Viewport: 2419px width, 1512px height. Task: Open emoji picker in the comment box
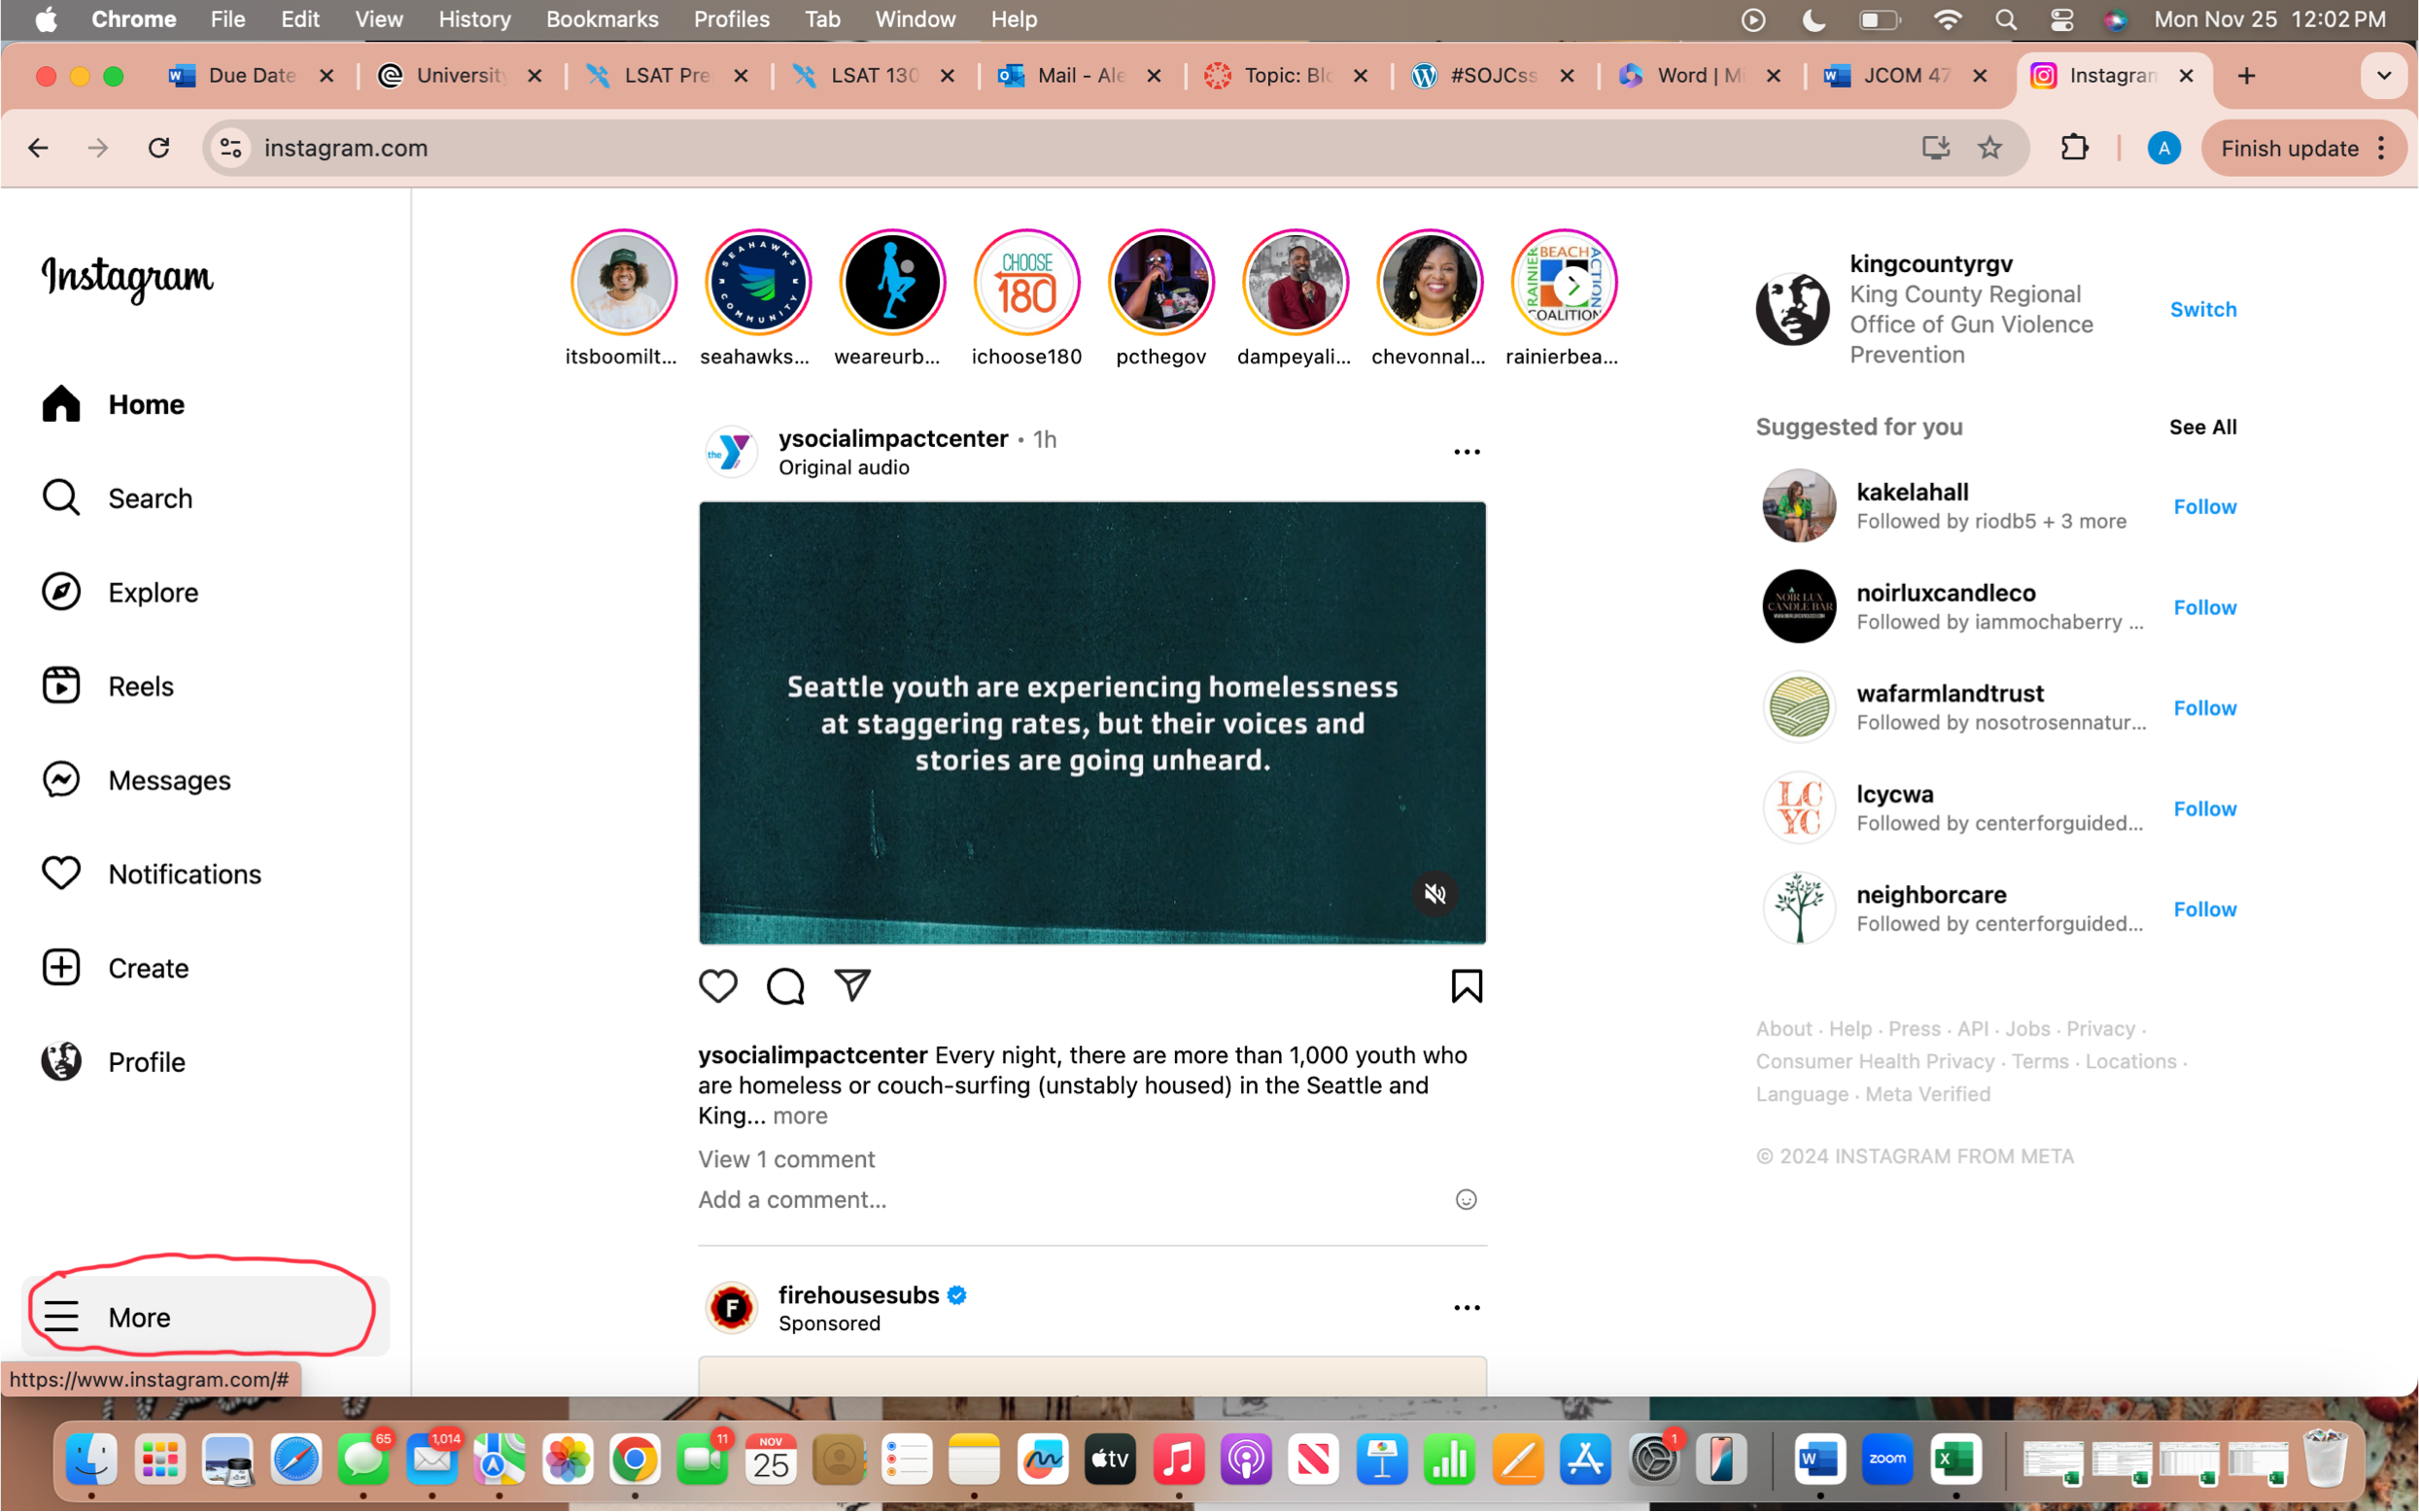[1466, 1200]
